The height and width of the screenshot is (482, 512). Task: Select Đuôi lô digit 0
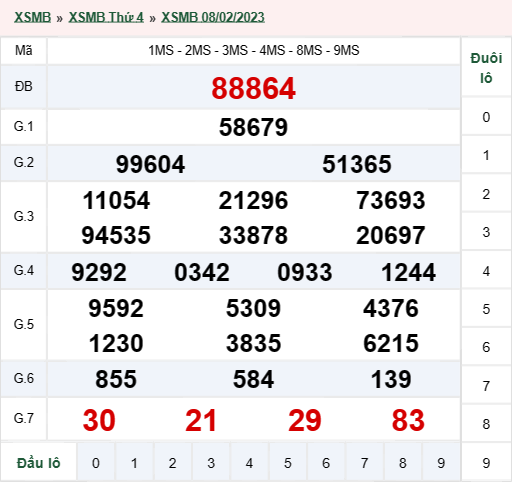coord(486,117)
